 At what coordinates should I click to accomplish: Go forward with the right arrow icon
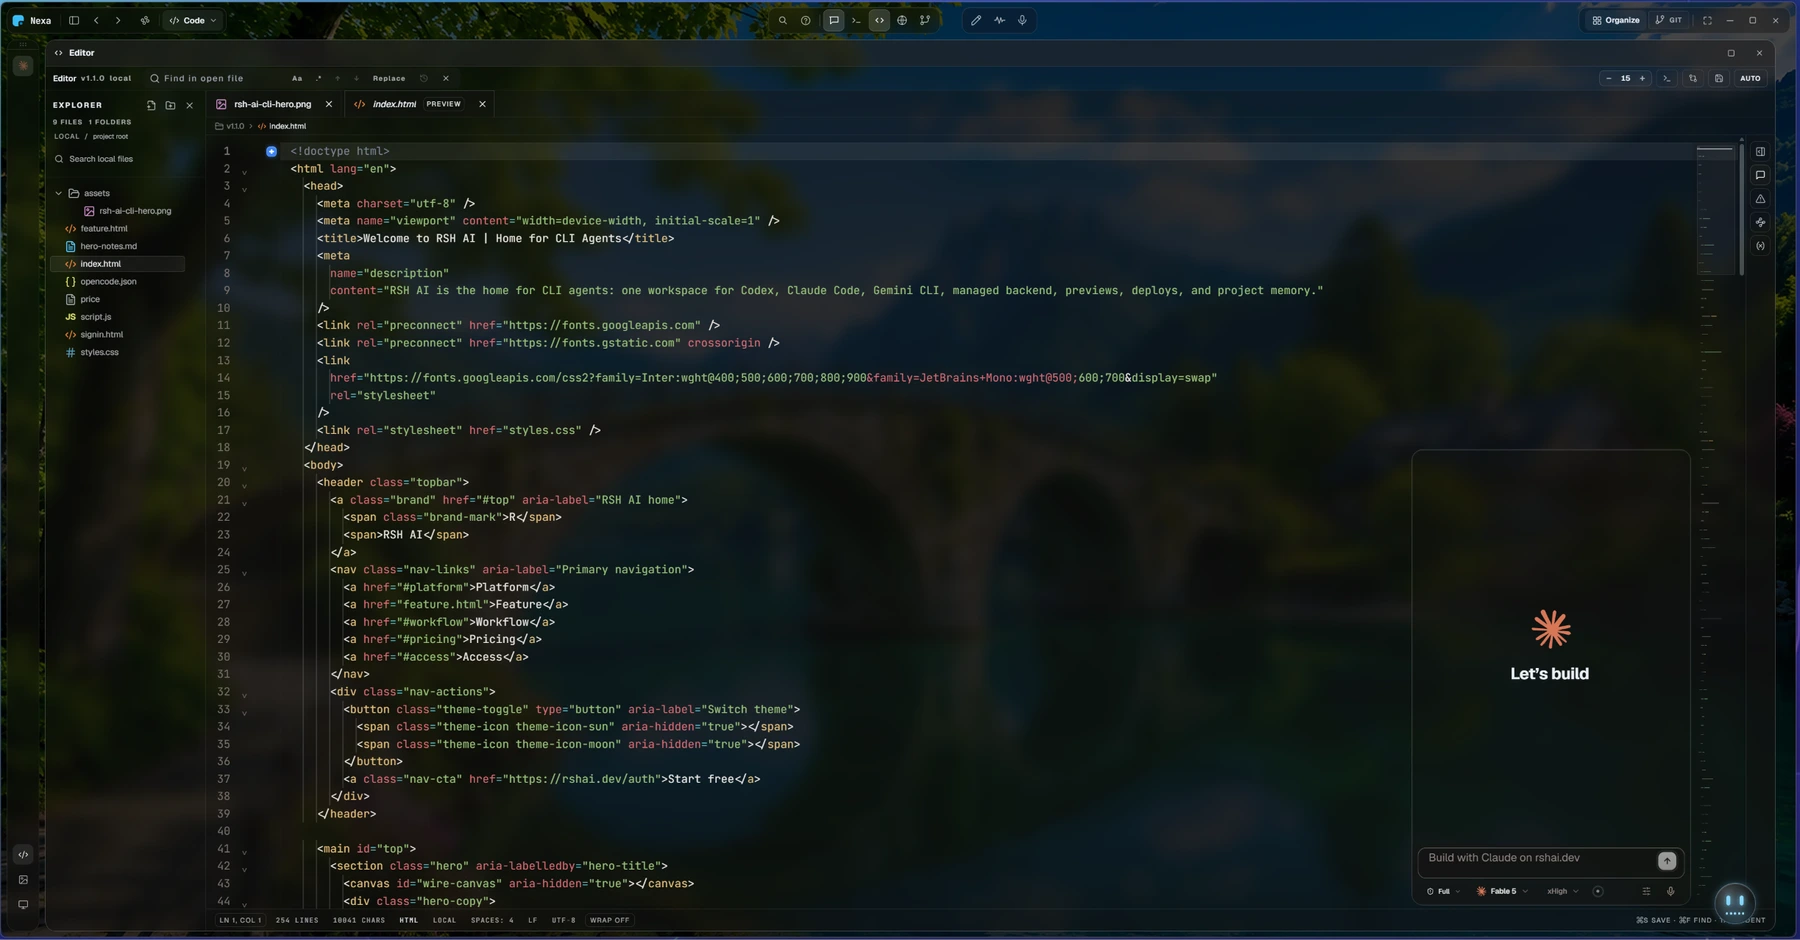[x=118, y=20]
